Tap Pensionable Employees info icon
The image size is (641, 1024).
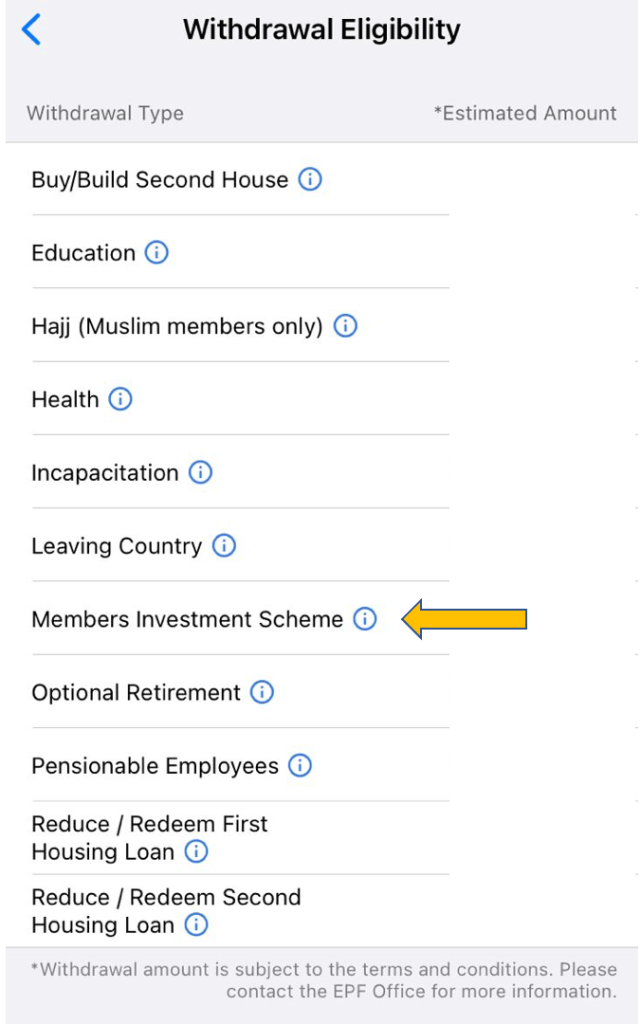coord(300,766)
